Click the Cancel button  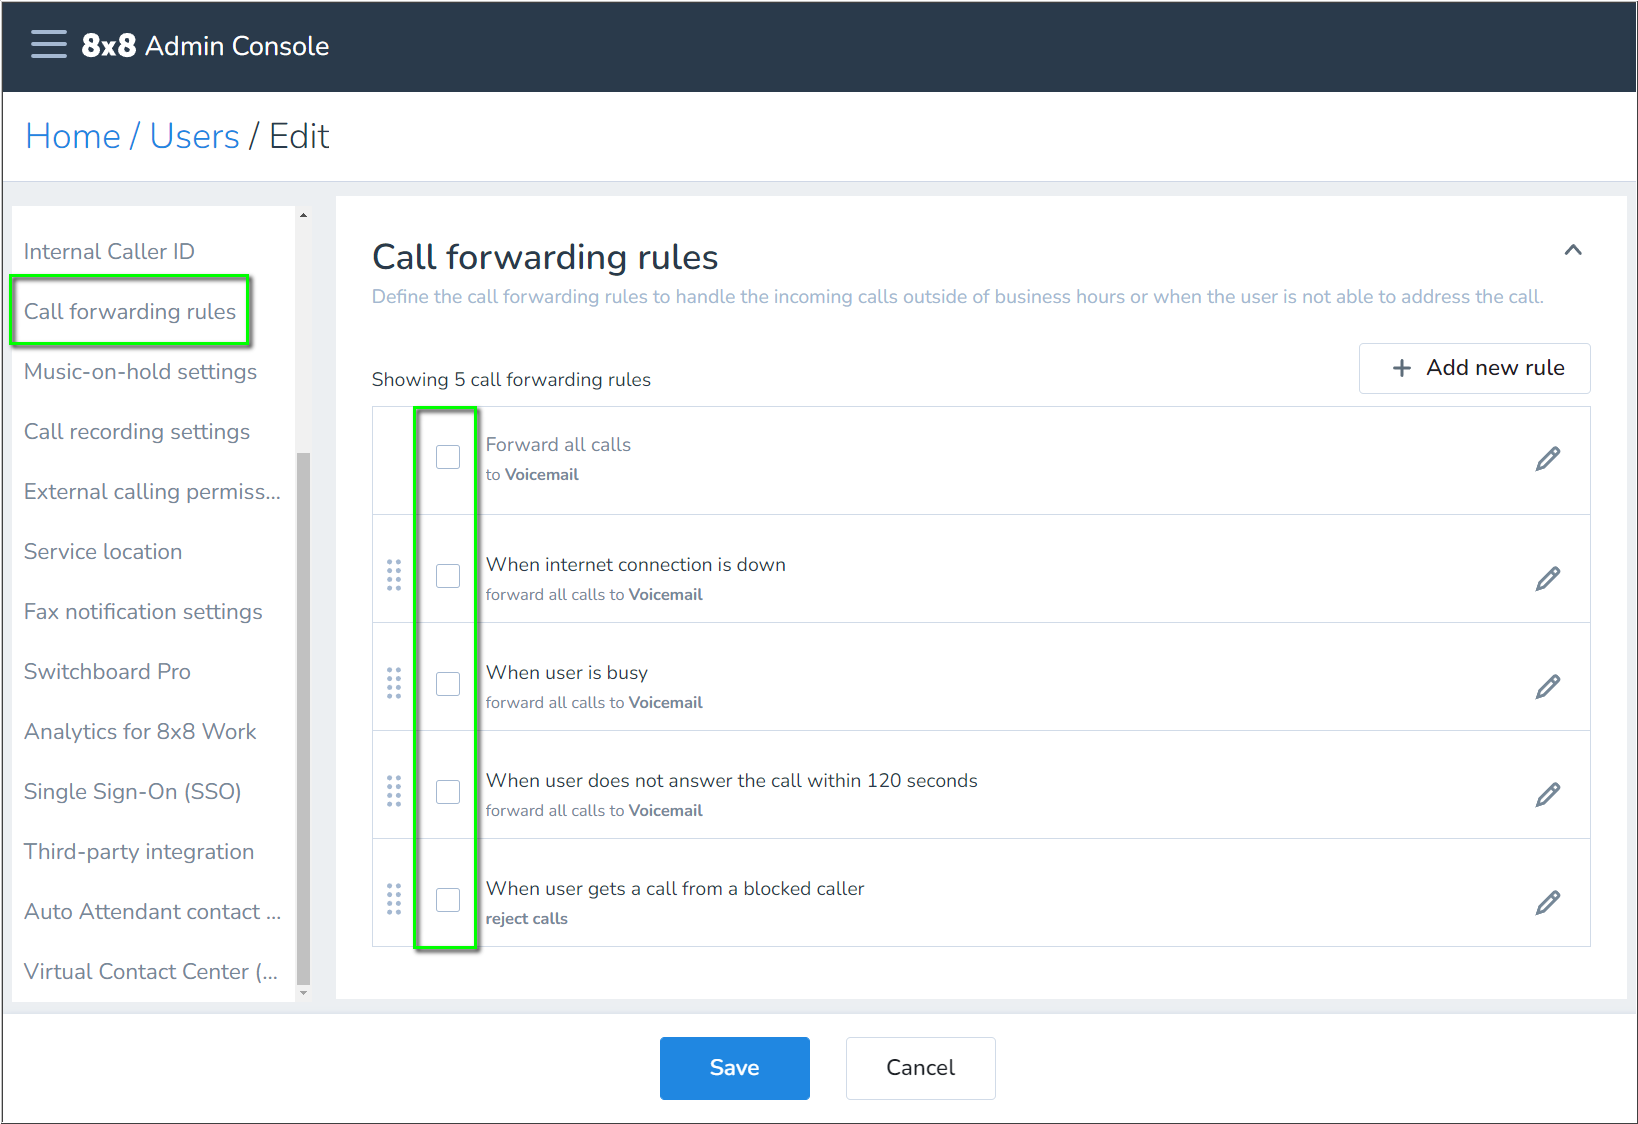(x=919, y=1067)
